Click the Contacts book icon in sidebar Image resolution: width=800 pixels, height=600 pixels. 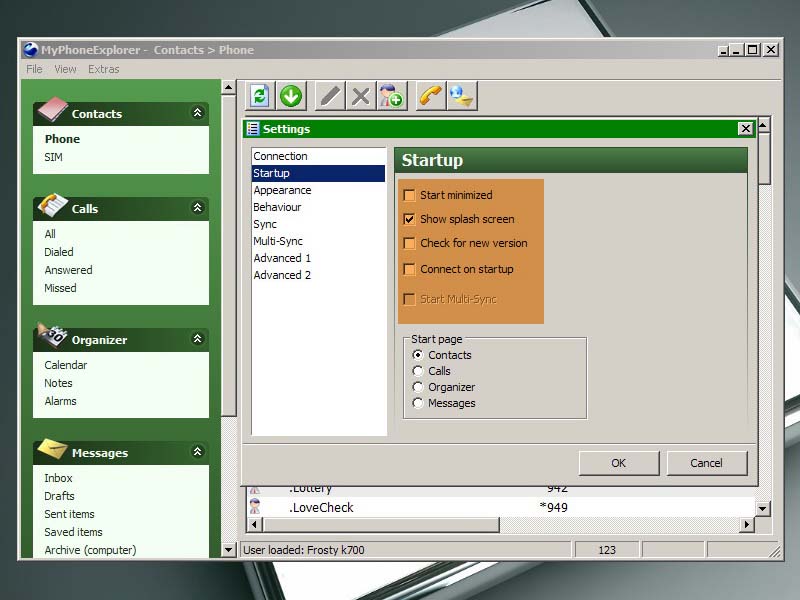pos(52,110)
